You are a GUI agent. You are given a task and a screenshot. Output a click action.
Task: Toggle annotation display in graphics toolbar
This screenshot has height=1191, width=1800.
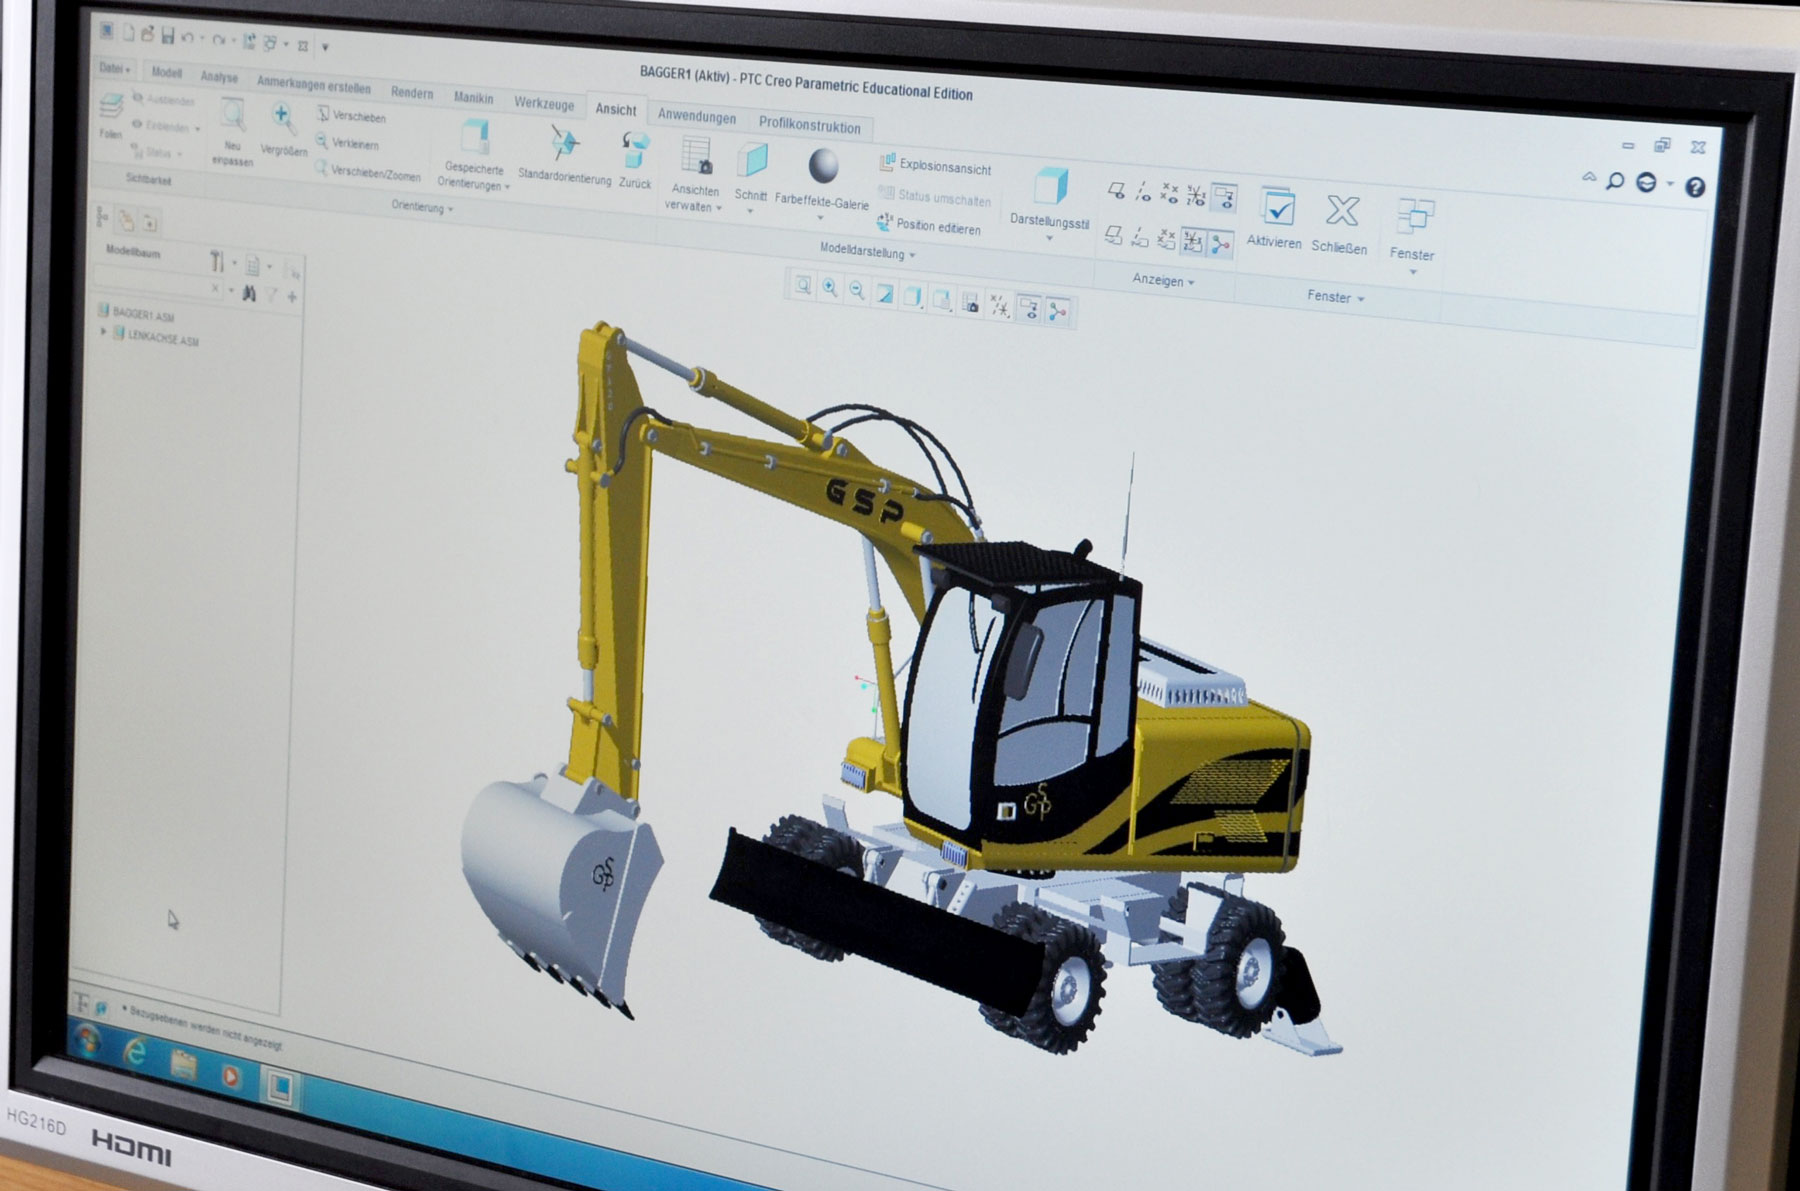[1028, 309]
